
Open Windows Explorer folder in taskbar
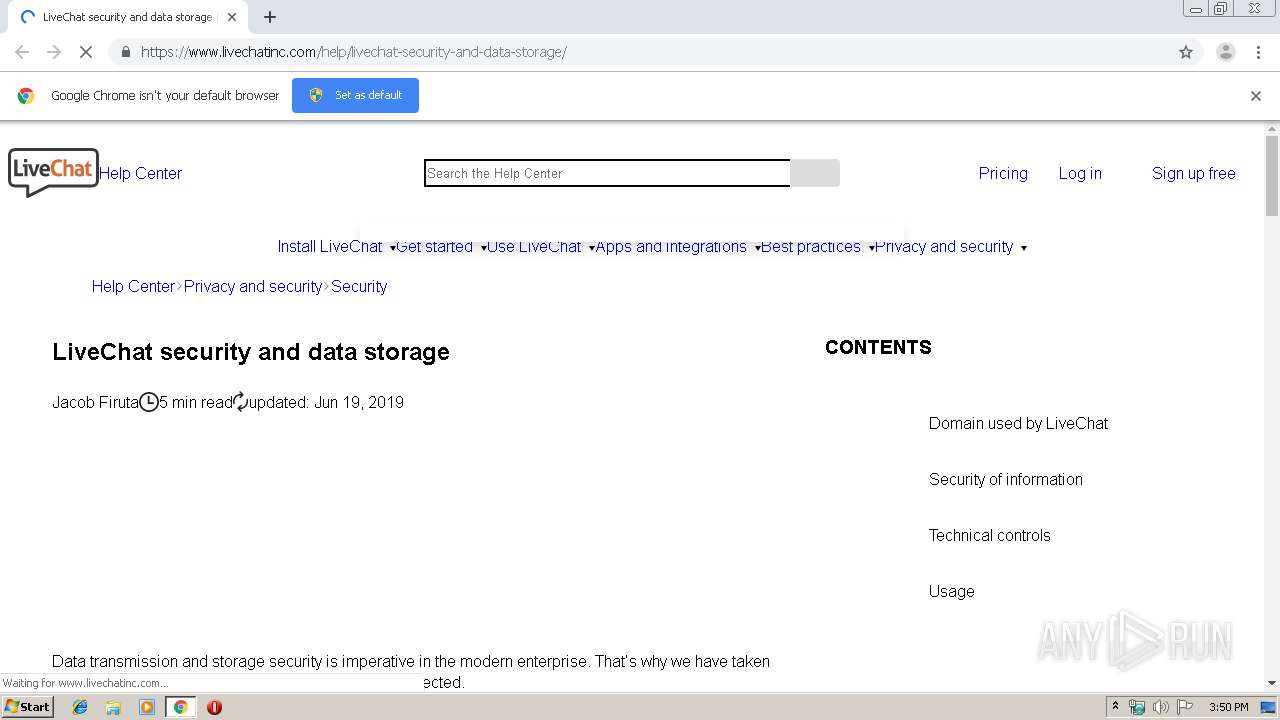coord(113,707)
